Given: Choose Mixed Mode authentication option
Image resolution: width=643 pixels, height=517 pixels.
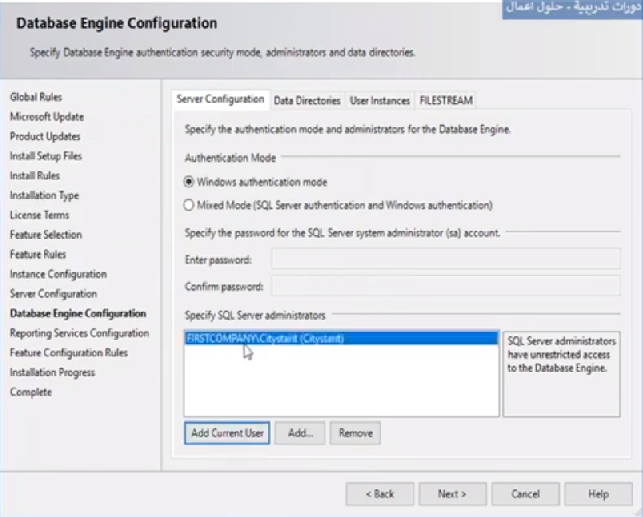Looking at the screenshot, I should coord(189,205).
